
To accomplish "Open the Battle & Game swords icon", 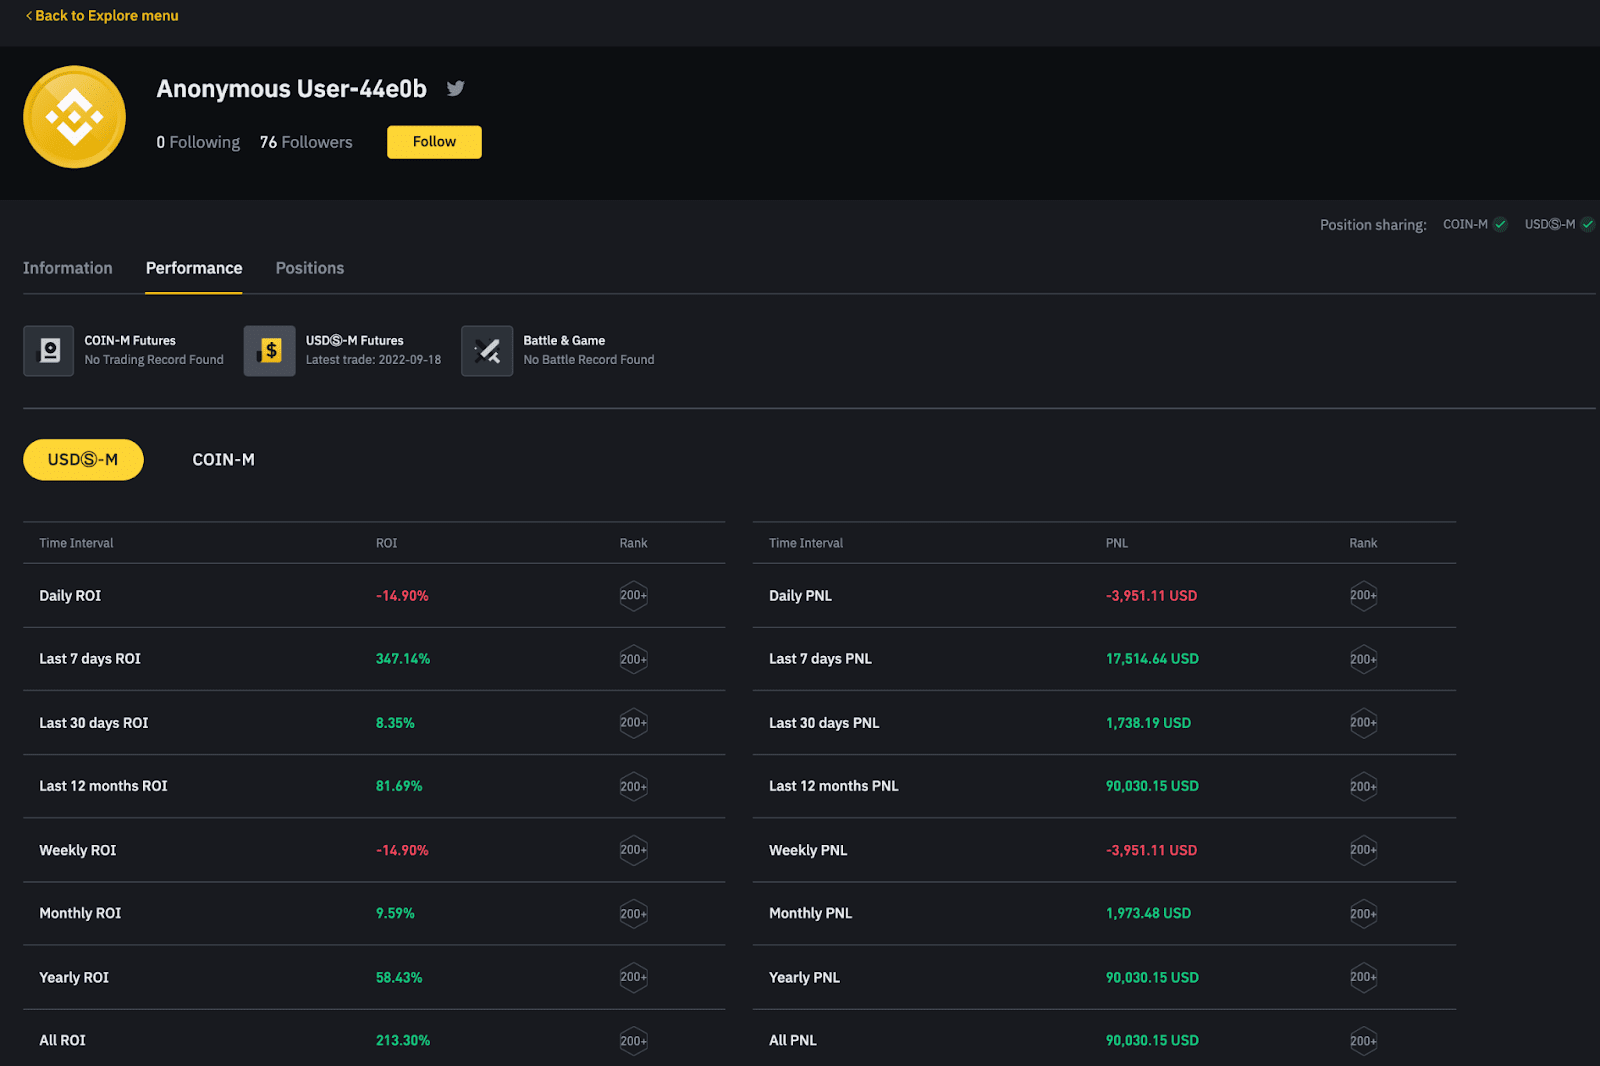I will [x=487, y=351].
